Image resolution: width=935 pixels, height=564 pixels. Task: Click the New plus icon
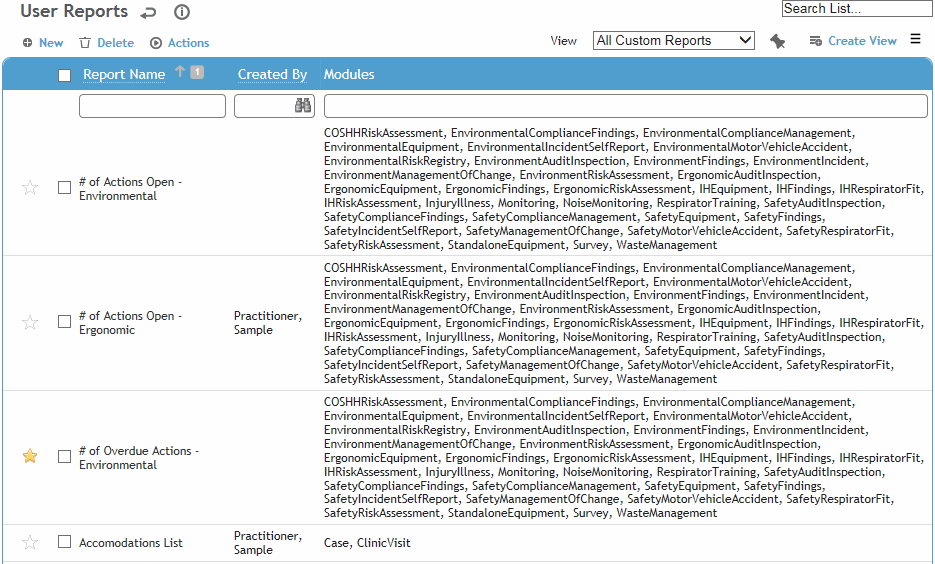click(x=27, y=42)
